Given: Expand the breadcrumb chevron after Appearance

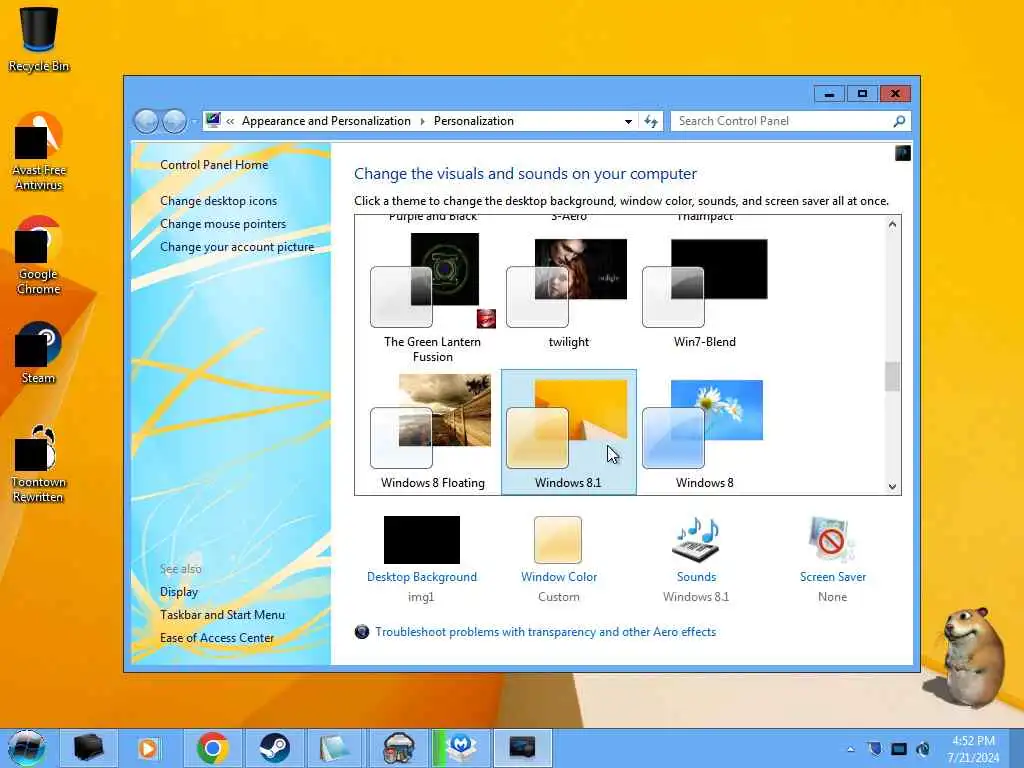Looking at the screenshot, I should click(422, 121).
